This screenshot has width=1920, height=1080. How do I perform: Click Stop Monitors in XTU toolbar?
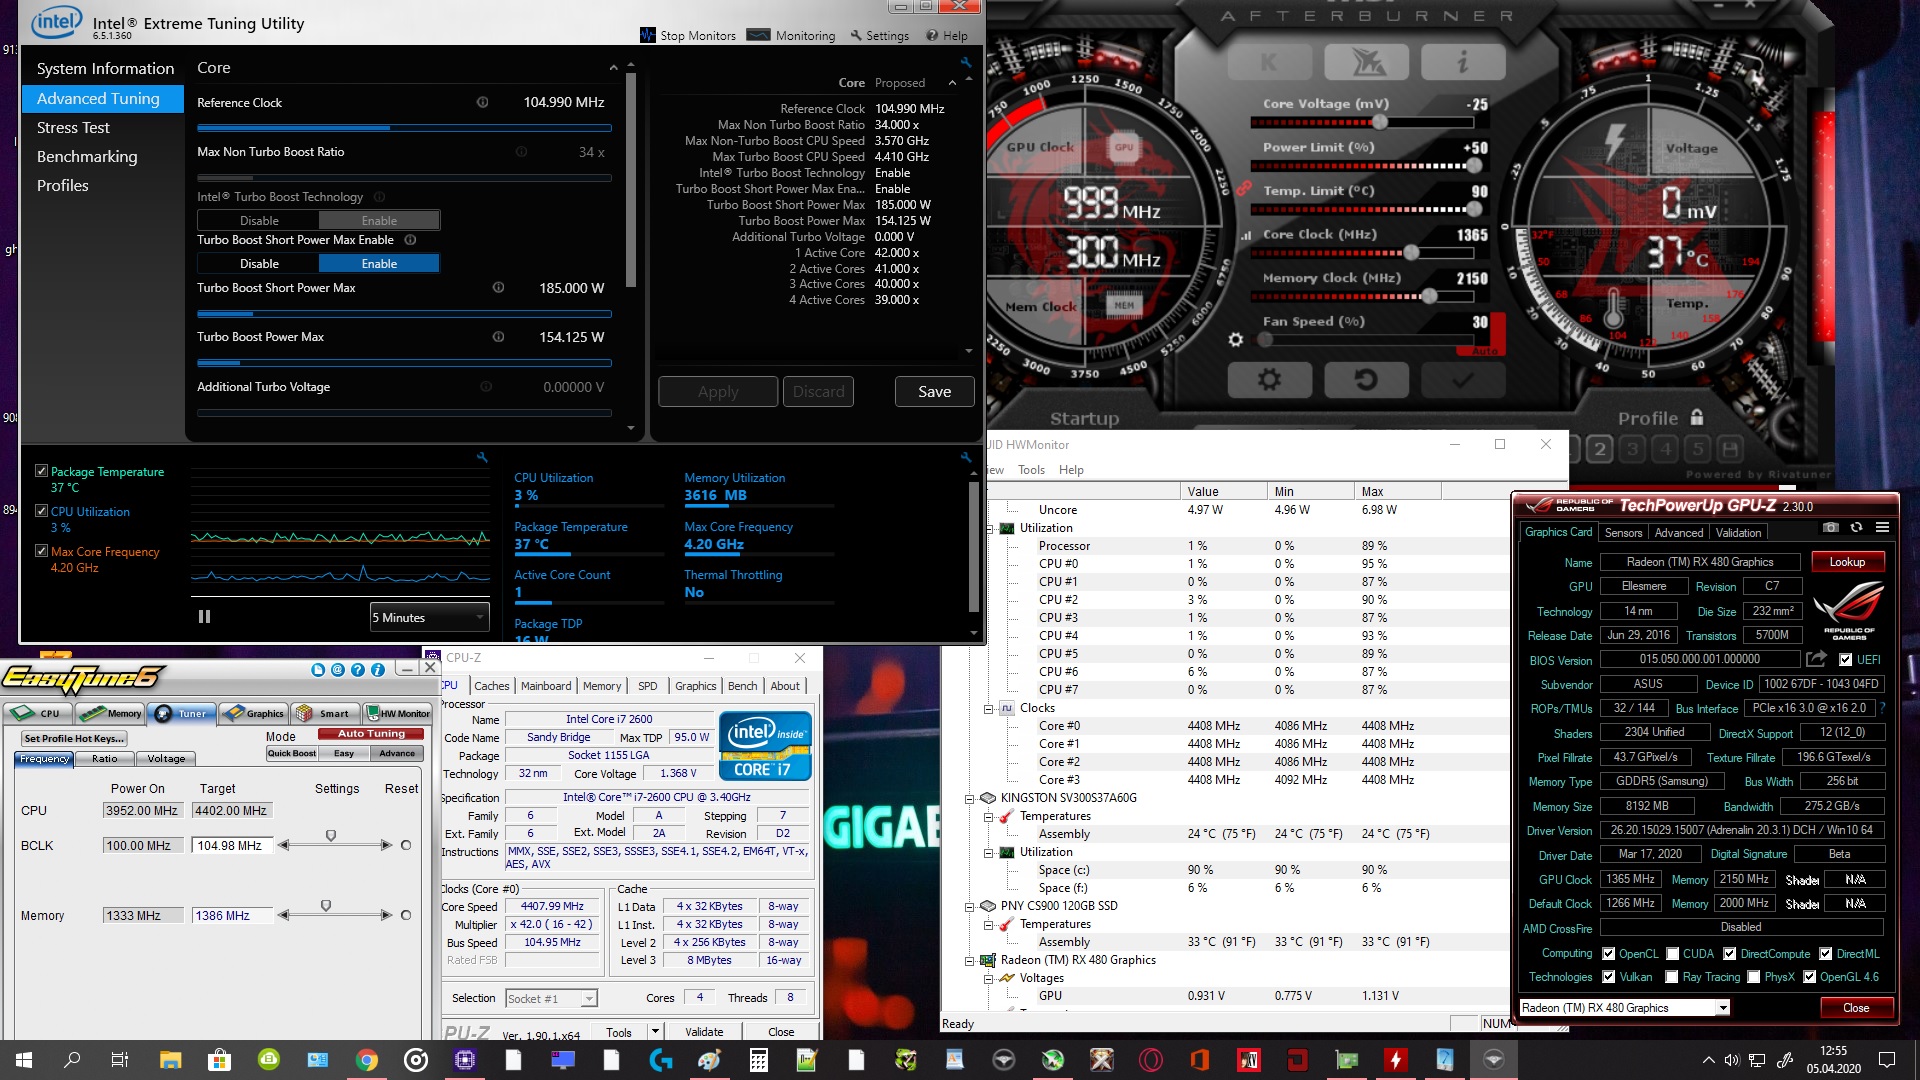coord(688,36)
